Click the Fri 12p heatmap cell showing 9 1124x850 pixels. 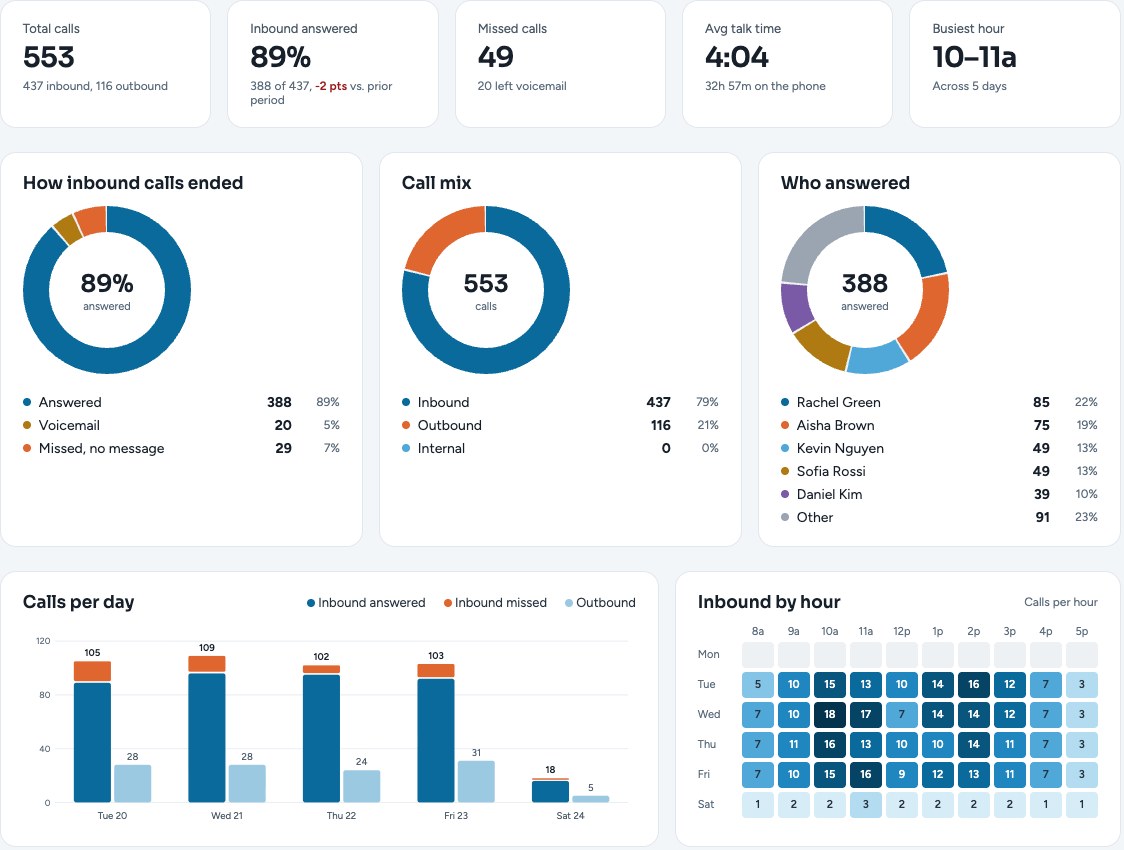(x=902, y=775)
